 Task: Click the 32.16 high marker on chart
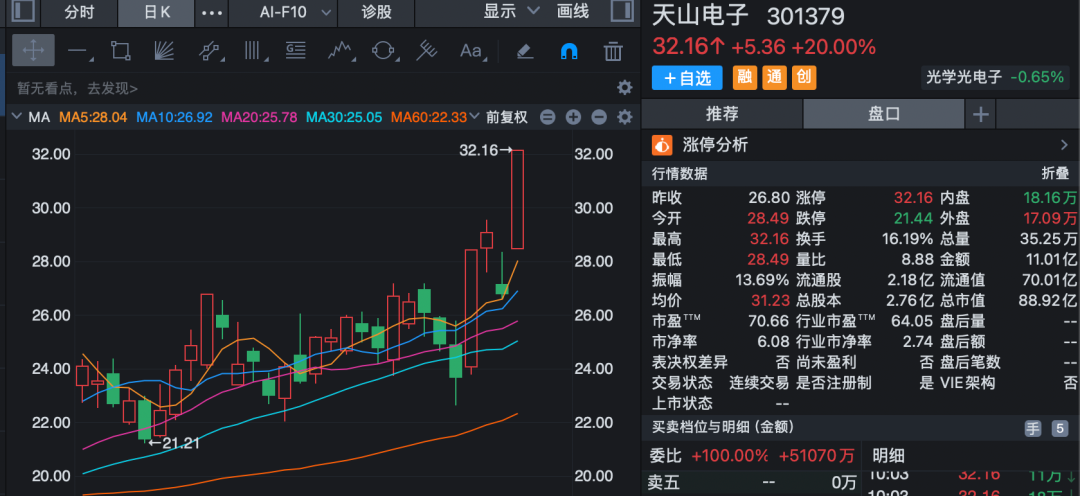486,149
